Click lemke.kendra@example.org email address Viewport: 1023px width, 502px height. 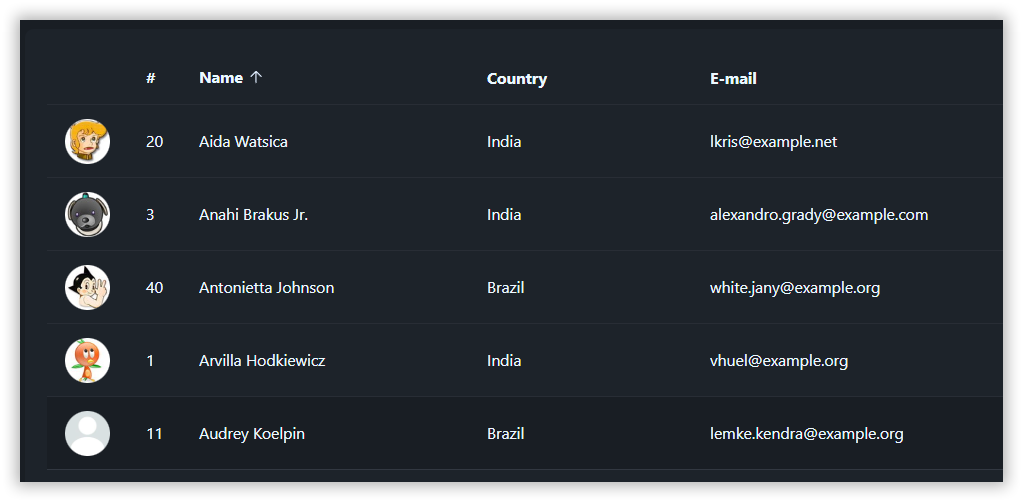coord(806,434)
